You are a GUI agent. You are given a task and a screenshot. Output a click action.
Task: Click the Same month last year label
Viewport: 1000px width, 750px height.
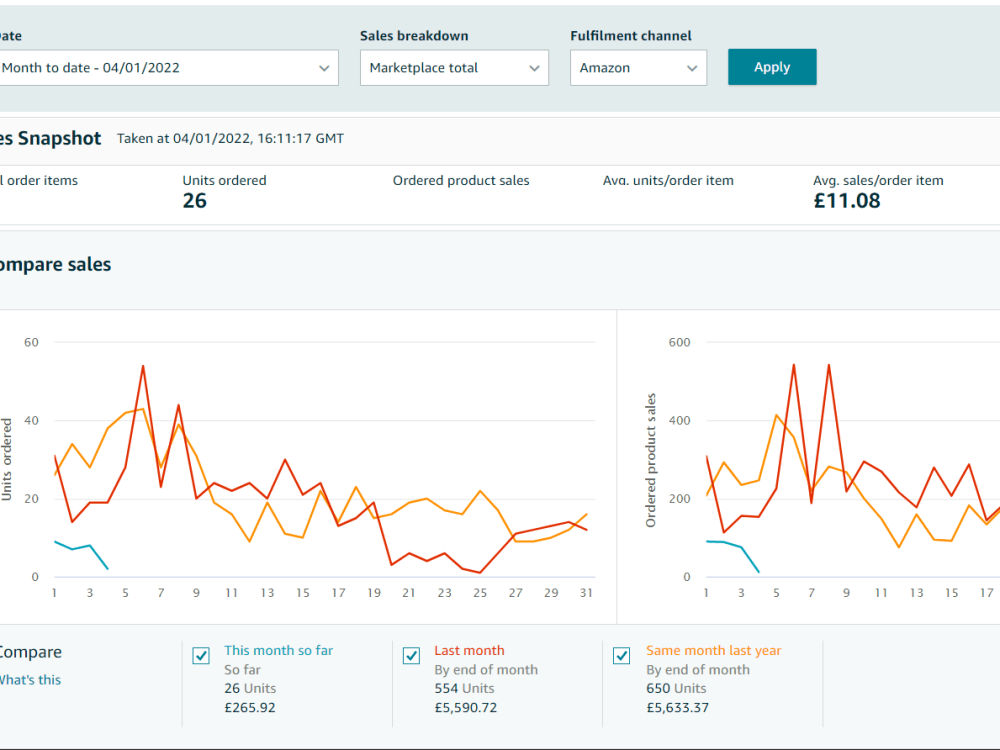(714, 651)
